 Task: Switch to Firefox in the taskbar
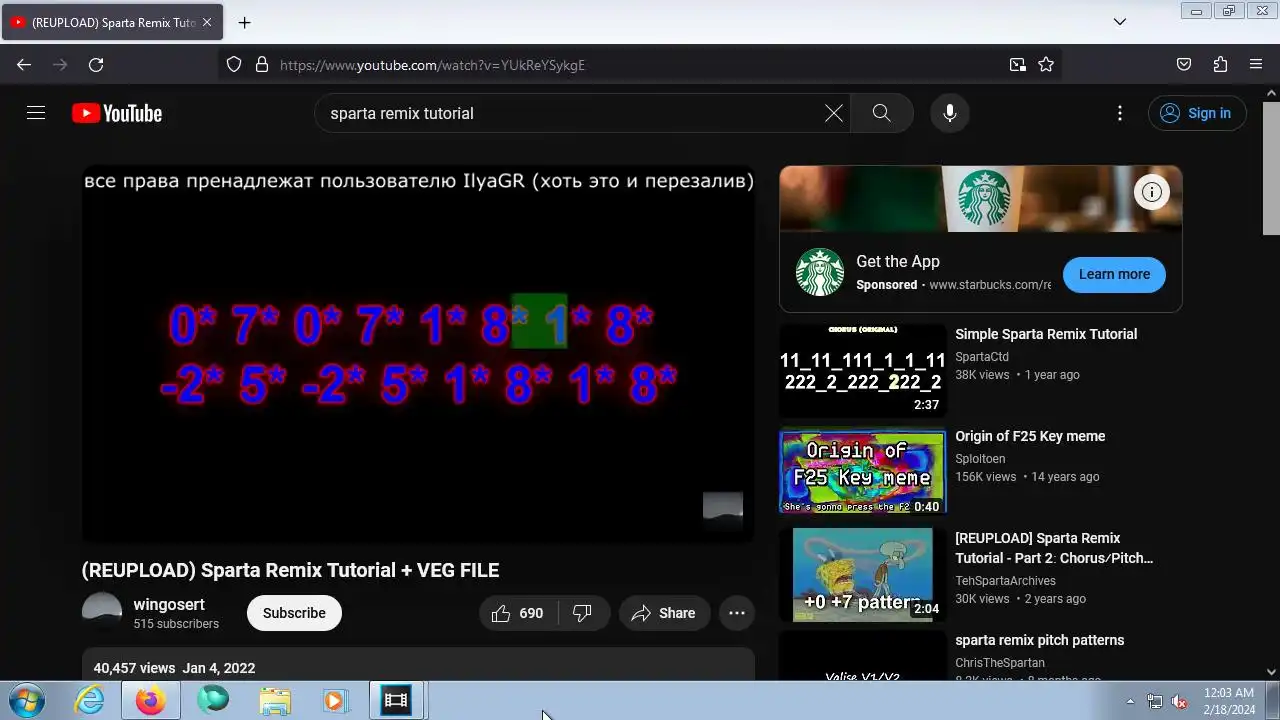coord(150,700)
